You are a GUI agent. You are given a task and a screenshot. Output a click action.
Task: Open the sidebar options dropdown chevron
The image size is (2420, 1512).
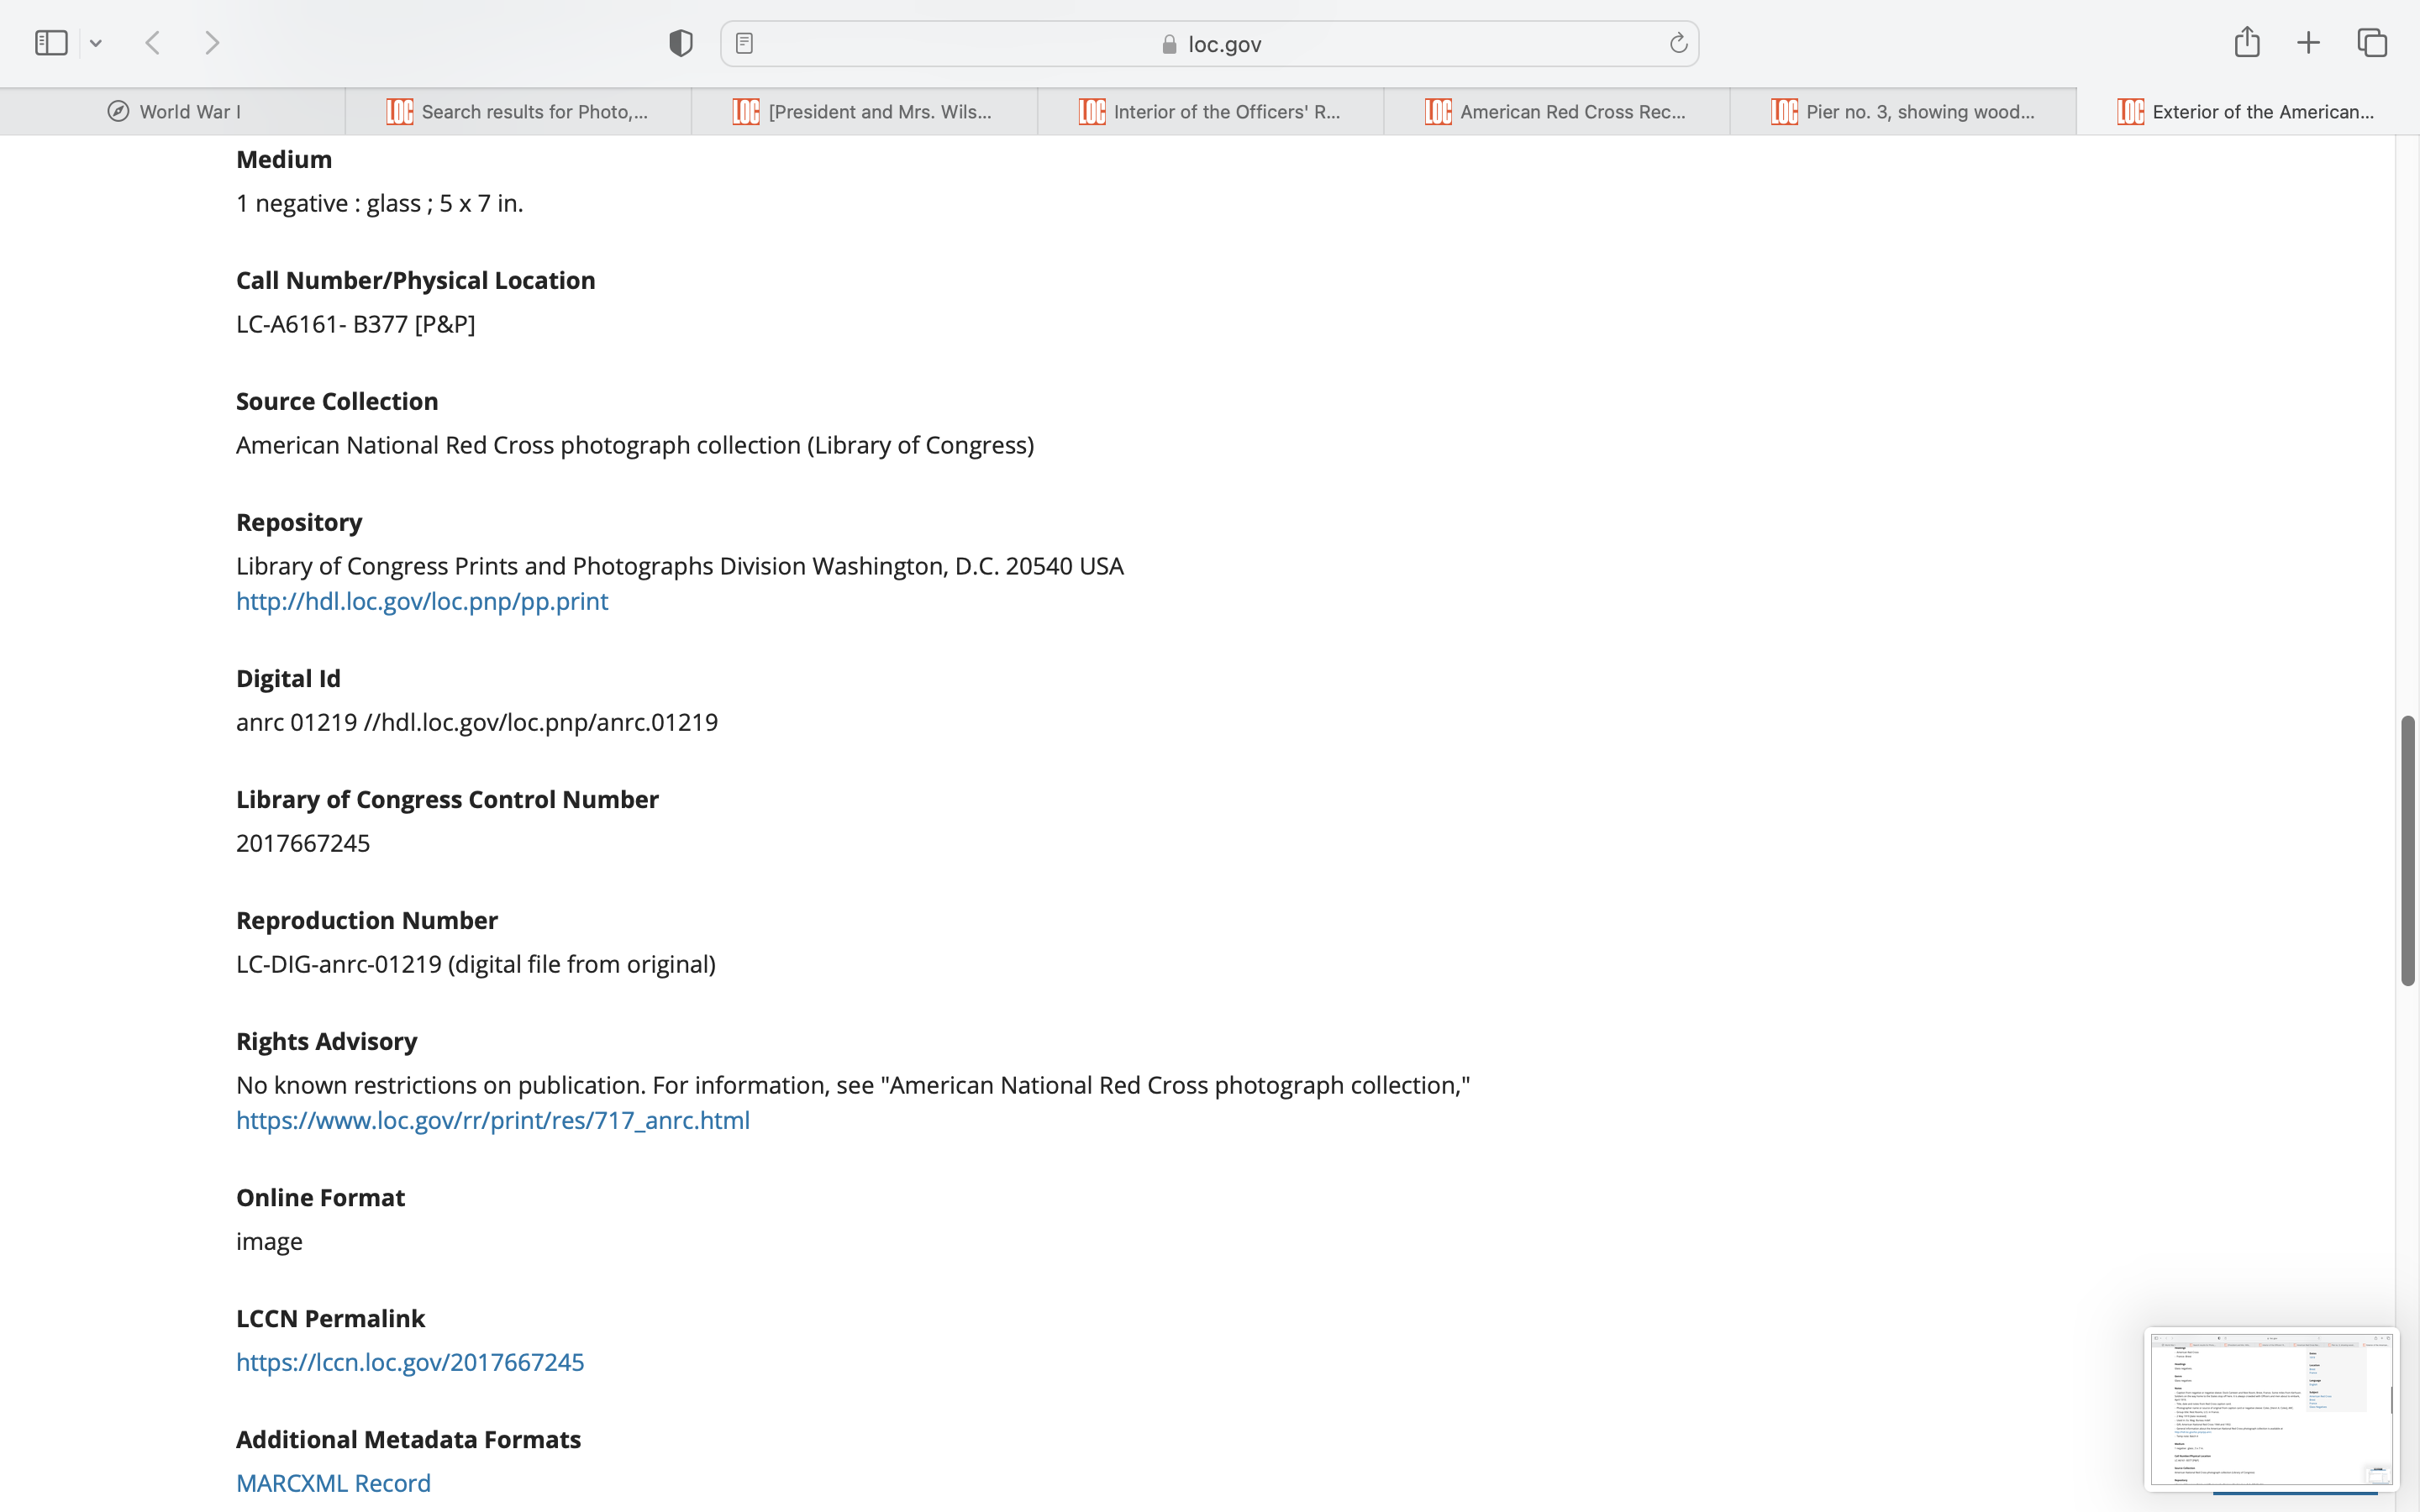pyautogui.click(x=96, y=43)
